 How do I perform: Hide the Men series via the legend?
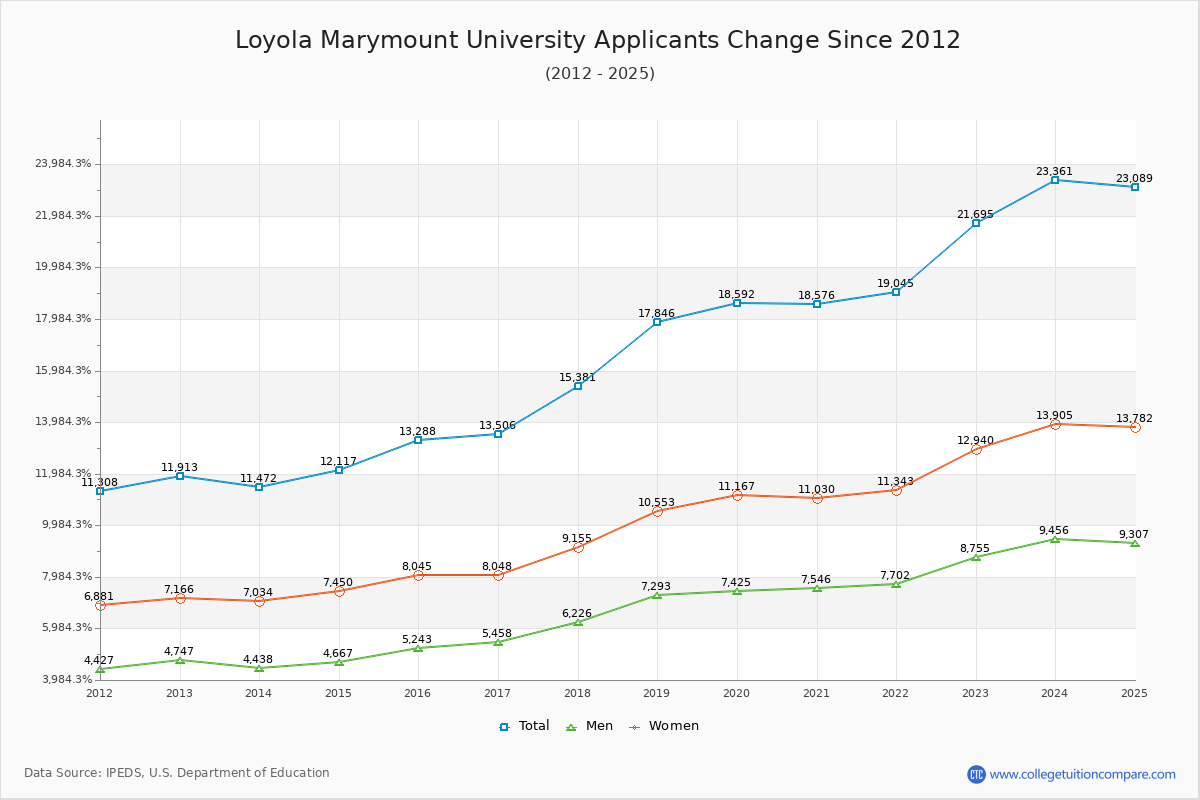(591, 726)
